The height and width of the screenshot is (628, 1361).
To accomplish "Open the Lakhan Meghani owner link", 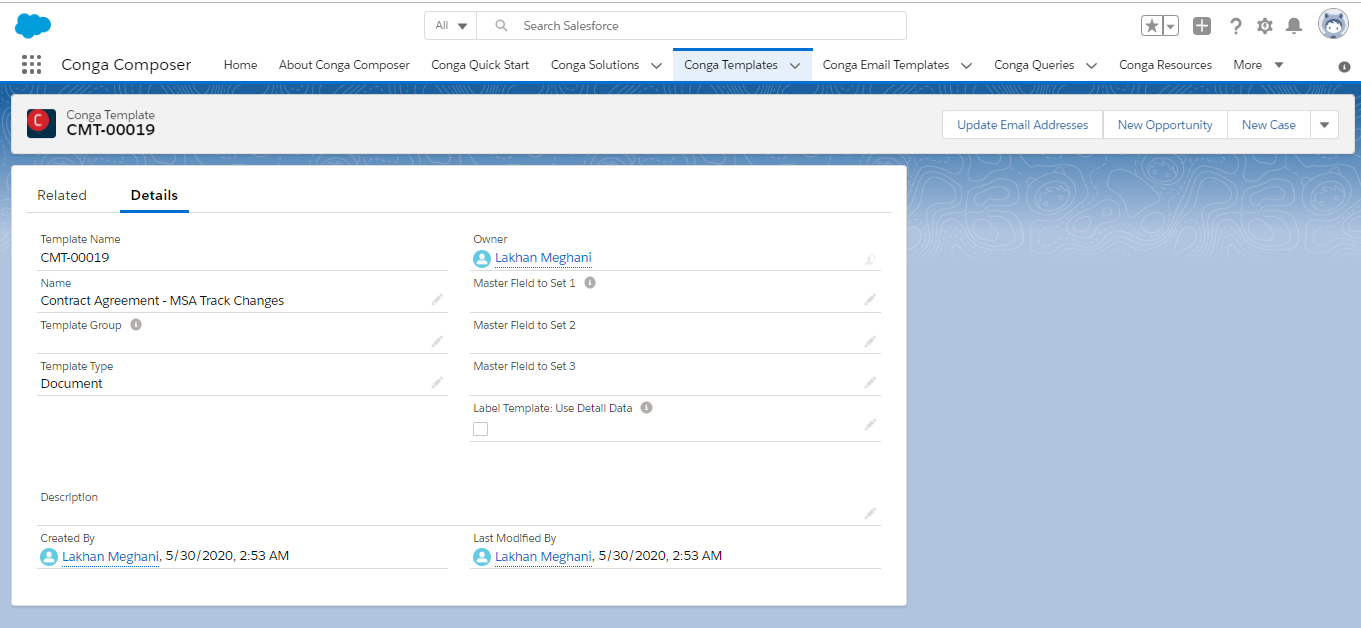I will pos(543,257).
